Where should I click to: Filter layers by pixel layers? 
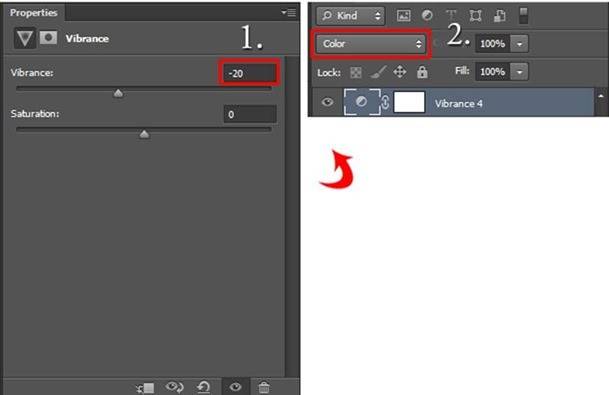pyautogui.click(x=404, y=16)
